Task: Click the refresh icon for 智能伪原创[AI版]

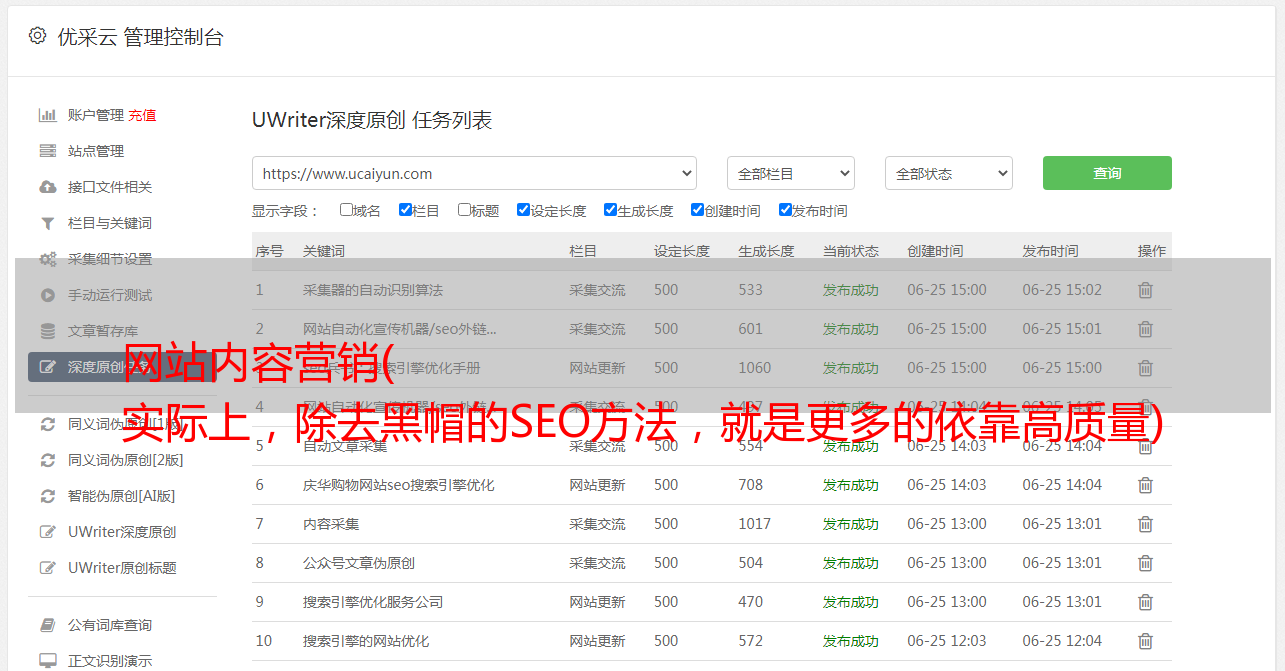Action: click(47, 496)
